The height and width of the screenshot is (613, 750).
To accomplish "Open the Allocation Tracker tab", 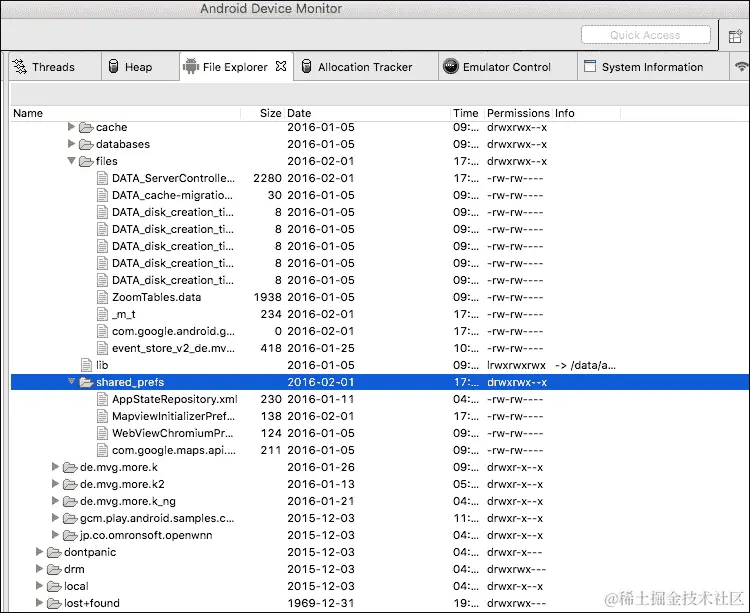I will (365, 67).
